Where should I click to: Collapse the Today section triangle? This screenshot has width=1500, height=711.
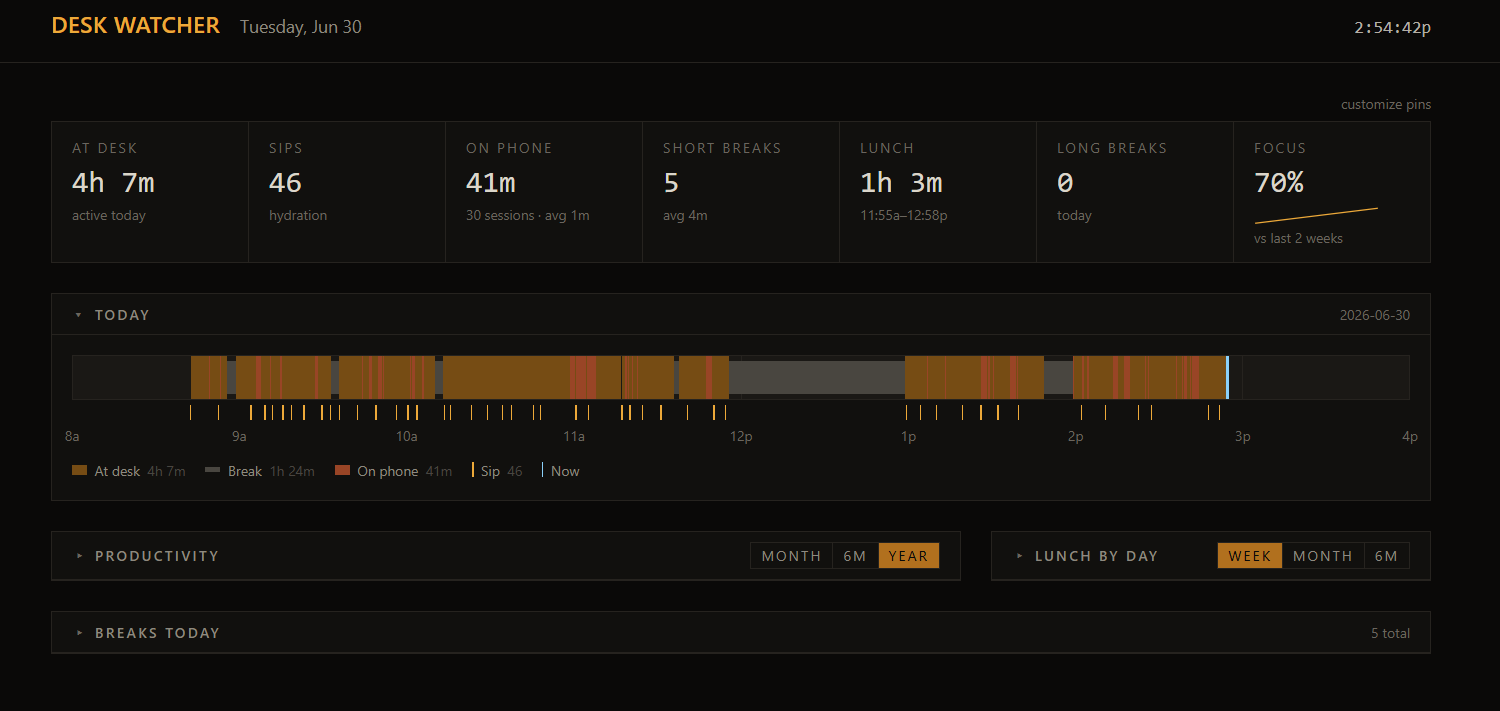[79, 315]
